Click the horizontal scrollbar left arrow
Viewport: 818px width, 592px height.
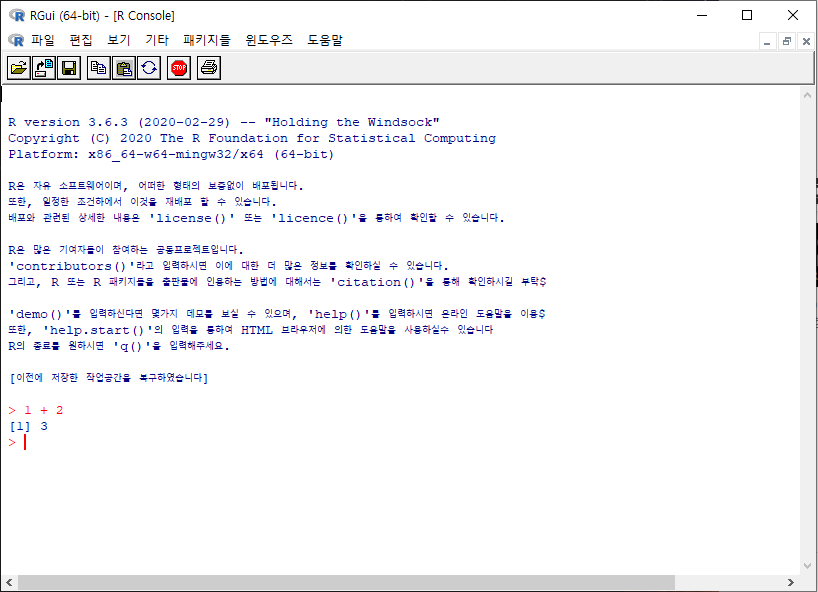(x=9, y=582)
